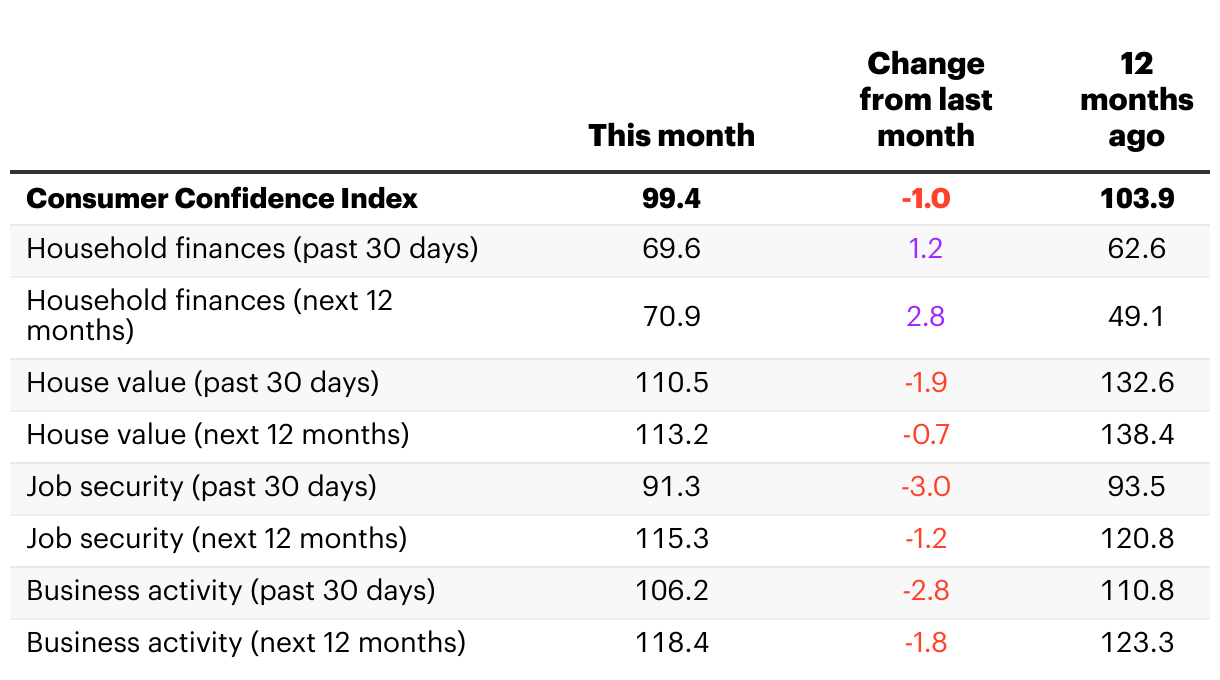
Task: Click "Job security (next 12 months)" label
Action: click(217, 539)
